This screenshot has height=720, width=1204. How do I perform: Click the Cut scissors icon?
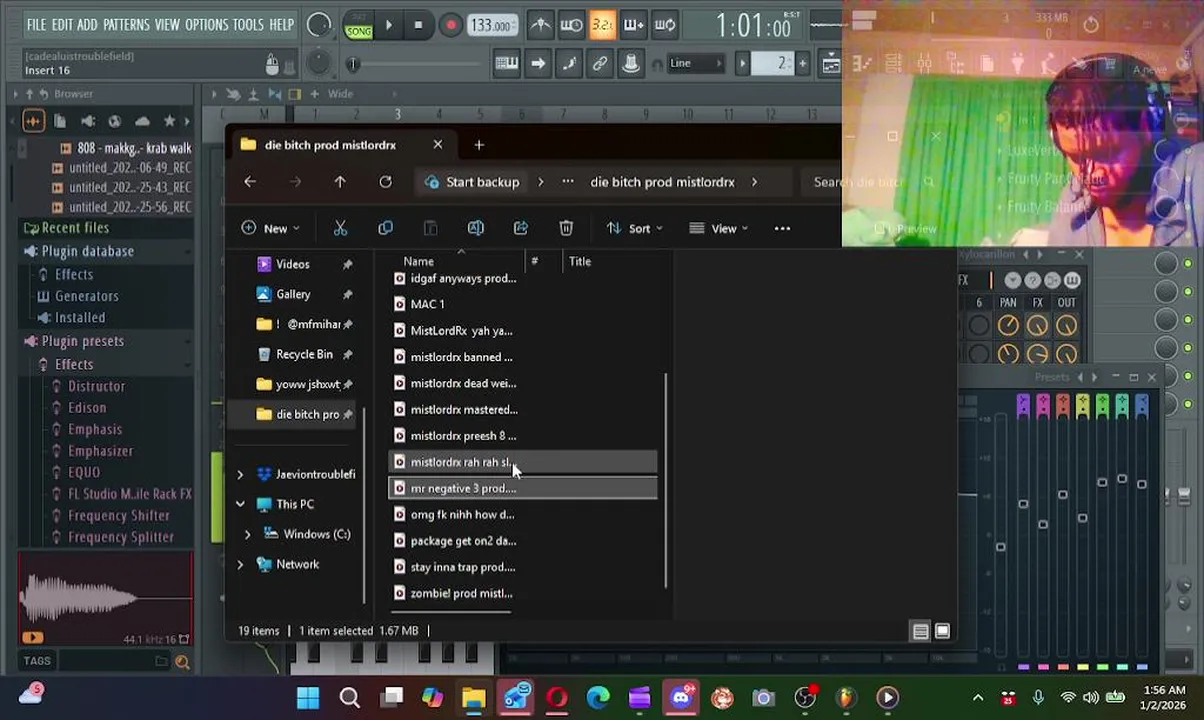[x=340, y=229]
